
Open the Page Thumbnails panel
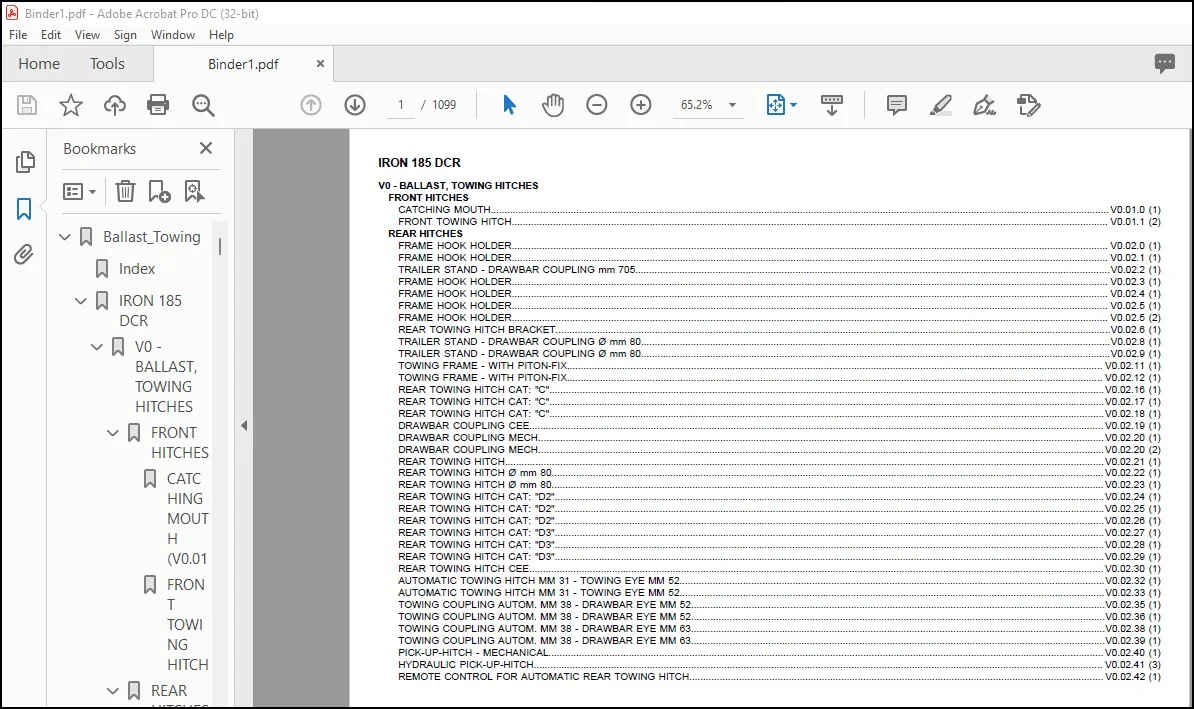[25, 161]
